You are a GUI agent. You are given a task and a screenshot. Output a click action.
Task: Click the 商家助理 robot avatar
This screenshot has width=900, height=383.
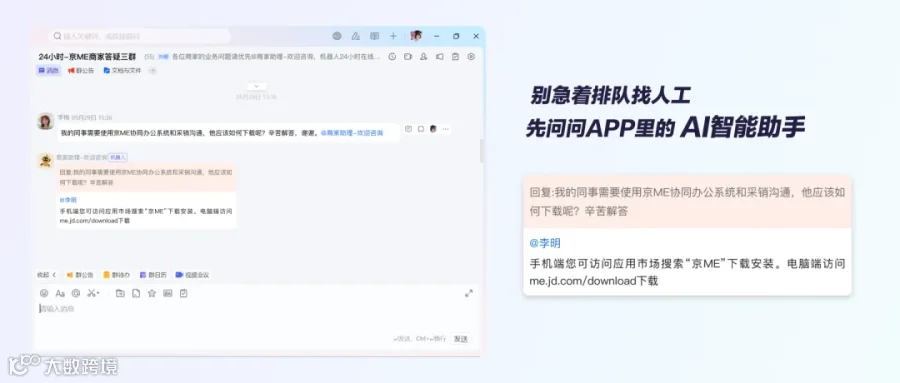(45, 161)
